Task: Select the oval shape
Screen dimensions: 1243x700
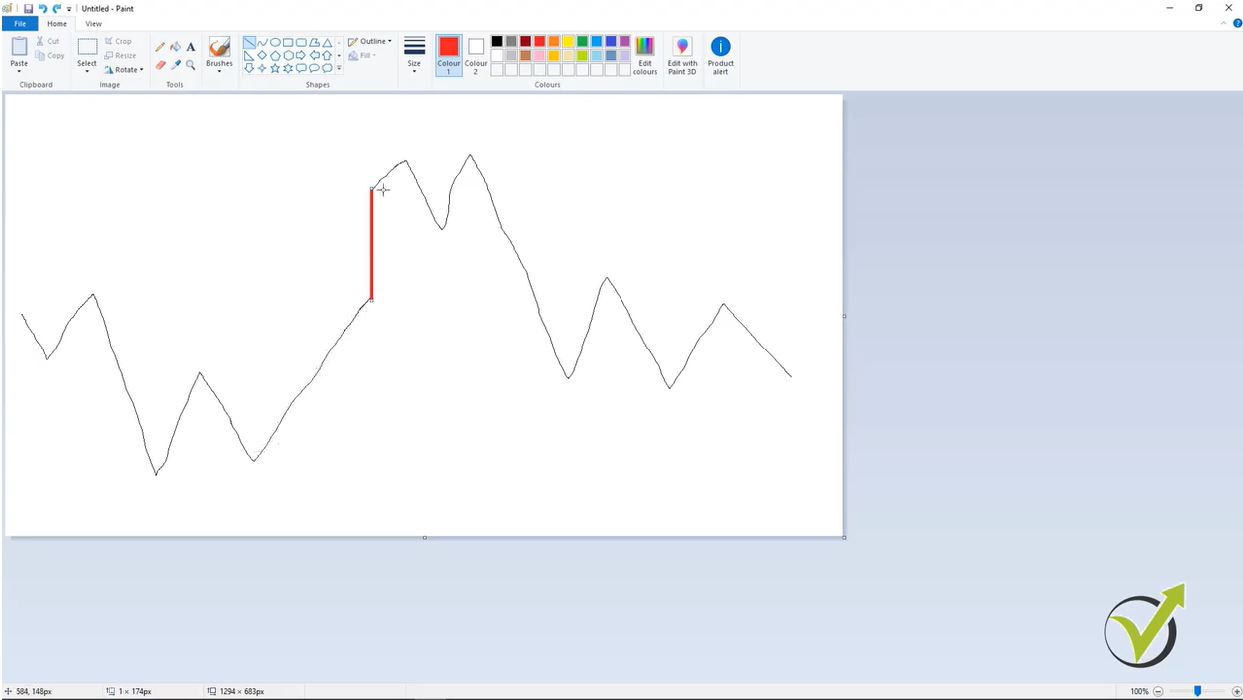Action: coord(275,42)
